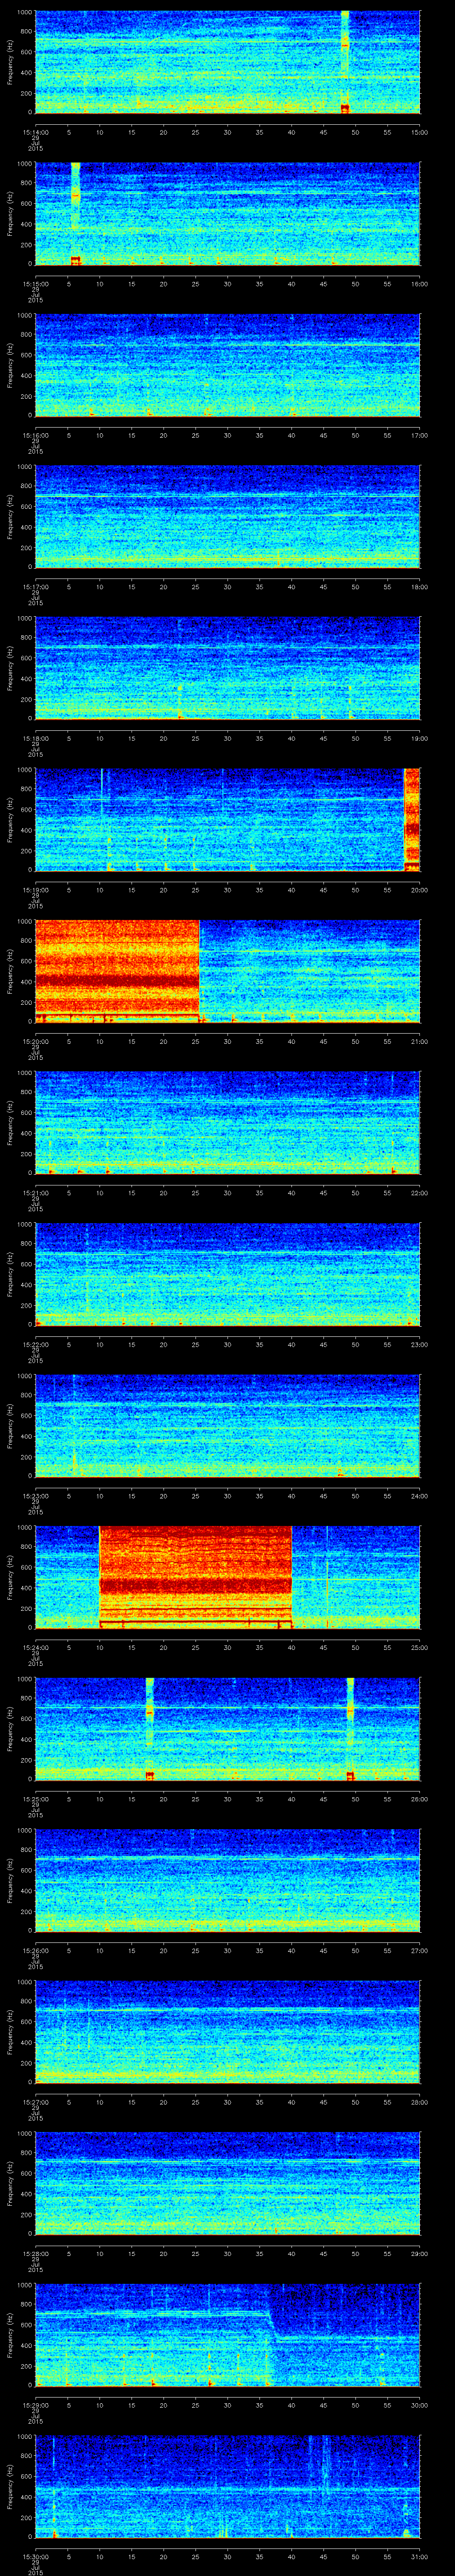The height and width of the screenshot is (2576, 455).
Task: Click the vertical burst near 48 seconds in top panel
Action: (345, 60)
